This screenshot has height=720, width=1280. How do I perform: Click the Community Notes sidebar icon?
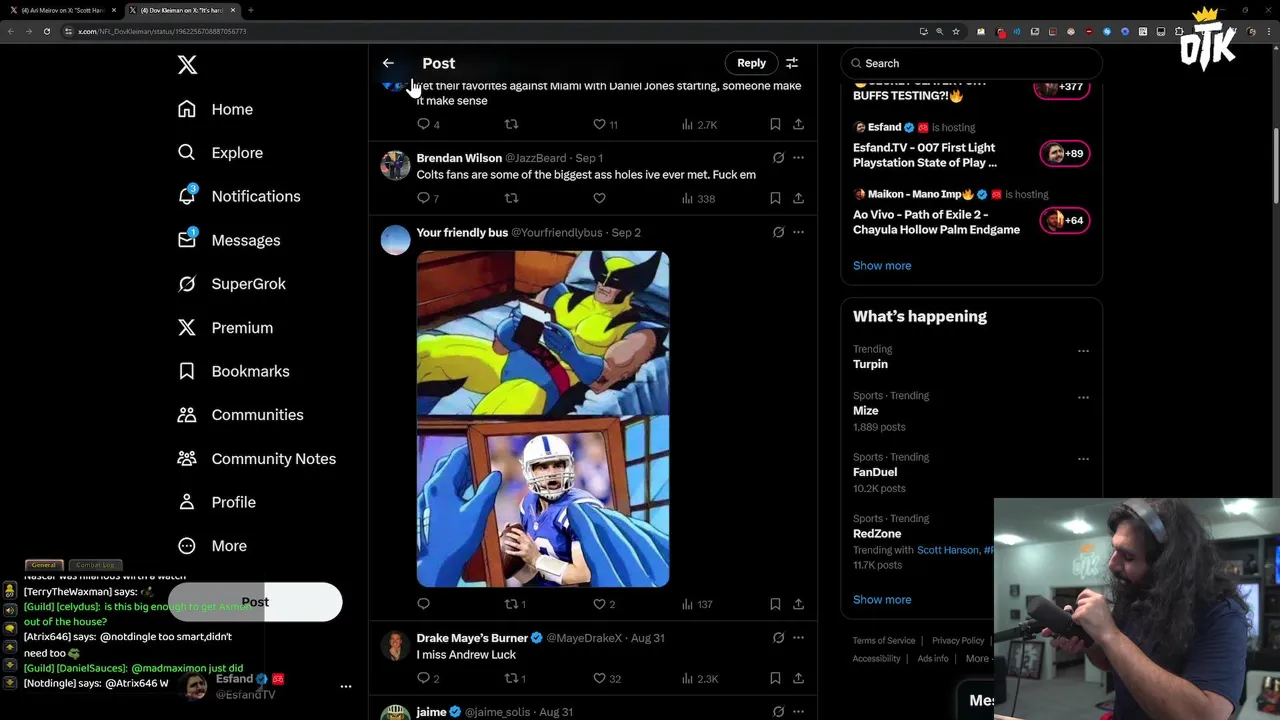[187, 458]
